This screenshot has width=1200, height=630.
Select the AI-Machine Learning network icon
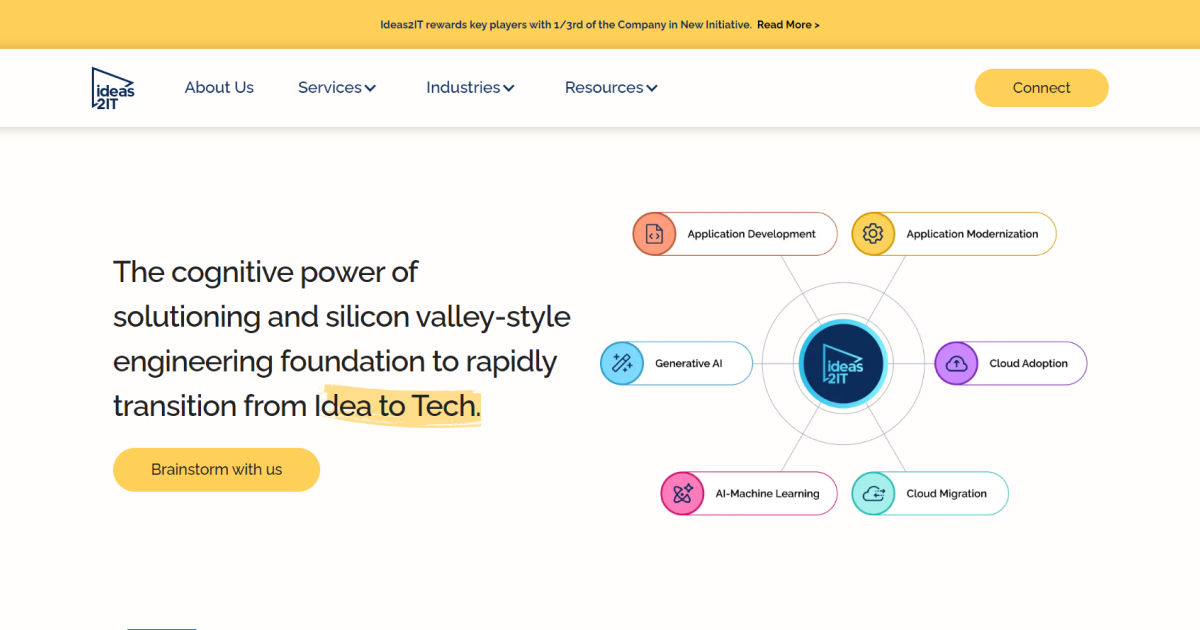683,493
